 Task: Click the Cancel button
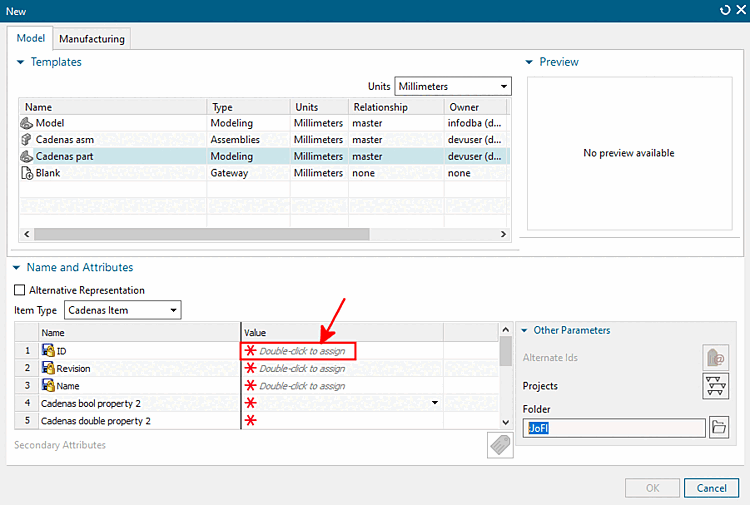[x=711, y=488]
